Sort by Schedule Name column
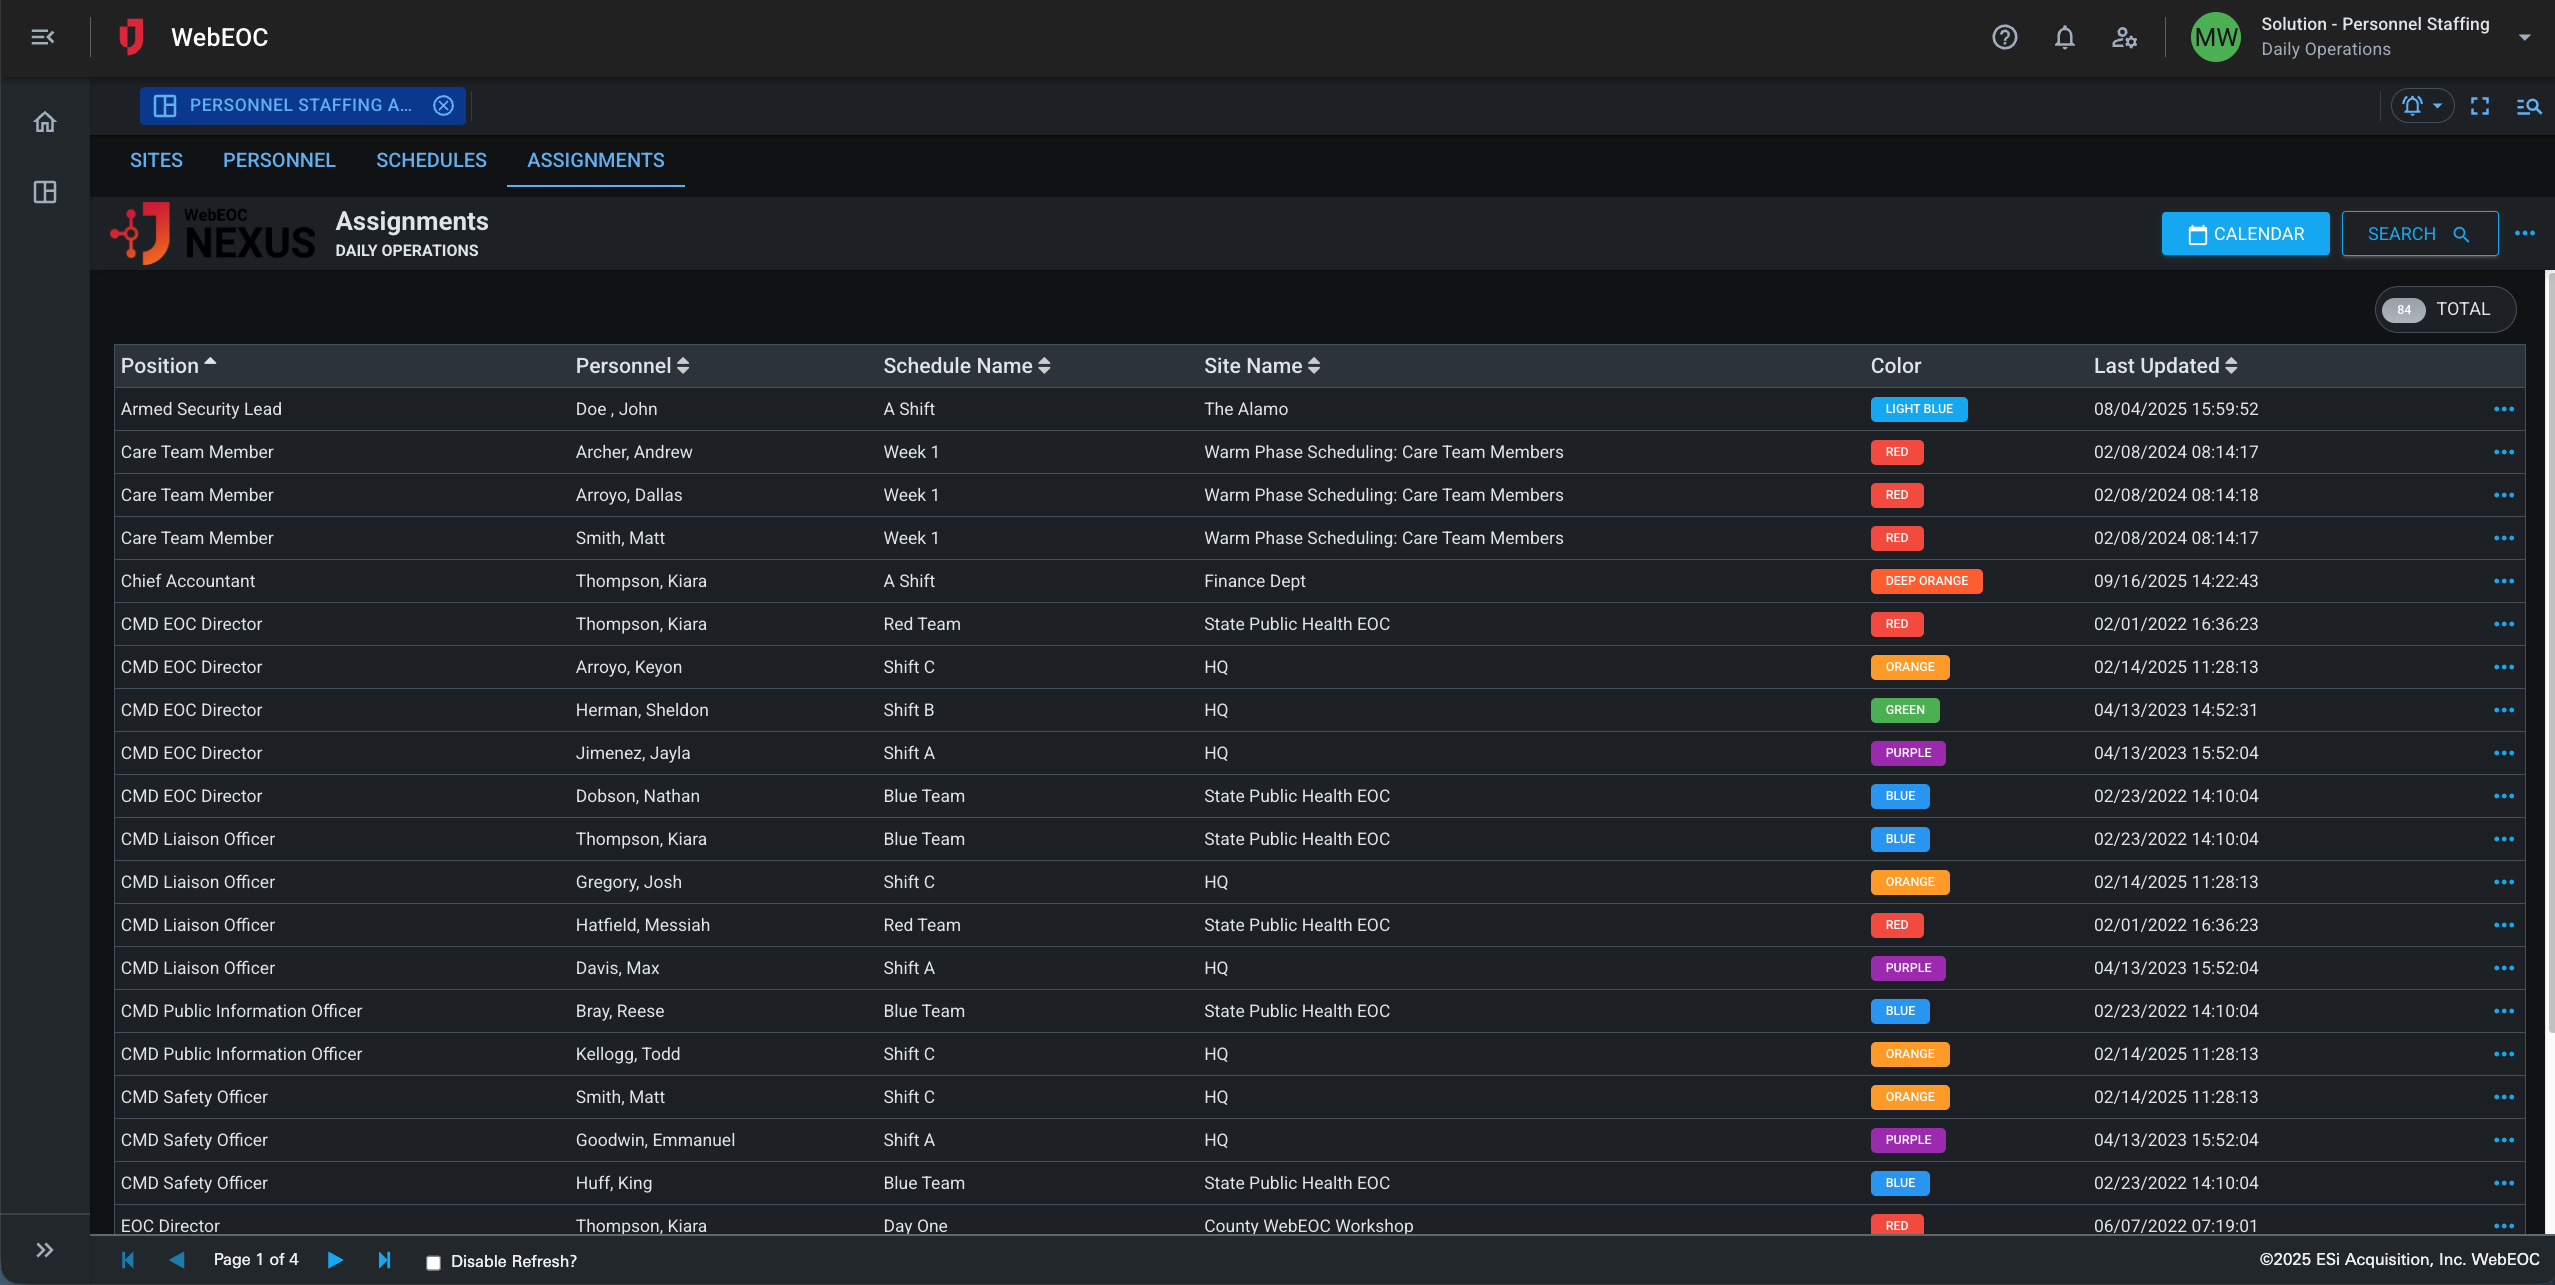Screen dimensions: 2555x1285 click(966, 366)
